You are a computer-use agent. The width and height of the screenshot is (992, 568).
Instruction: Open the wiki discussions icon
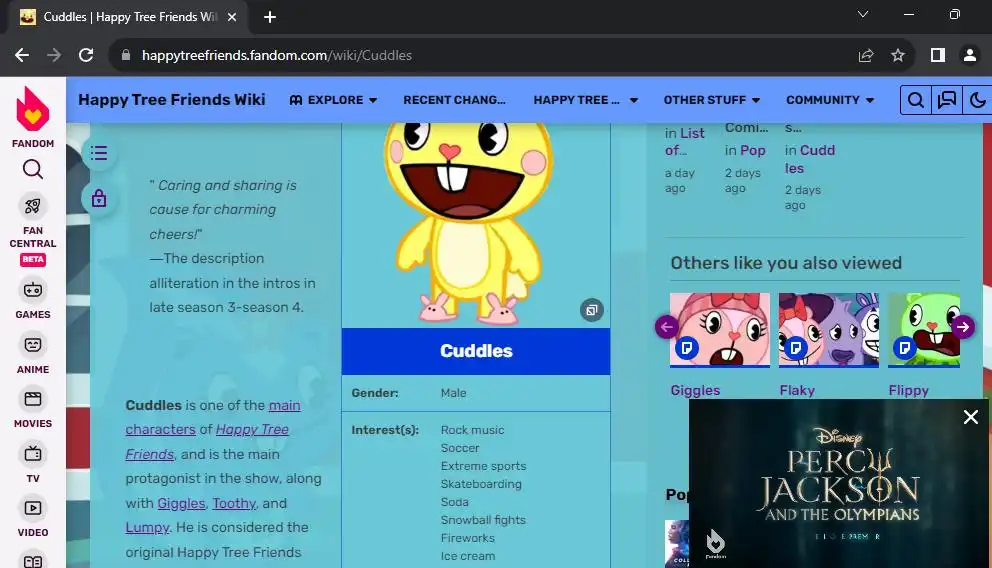[x=946, y=100]
